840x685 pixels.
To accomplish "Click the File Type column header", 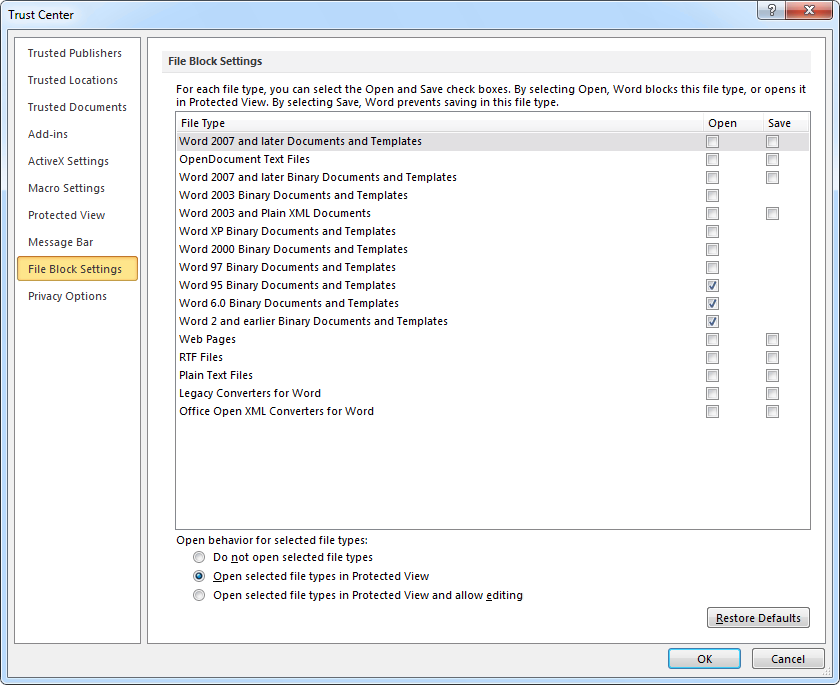I will (x=439, y=123).
